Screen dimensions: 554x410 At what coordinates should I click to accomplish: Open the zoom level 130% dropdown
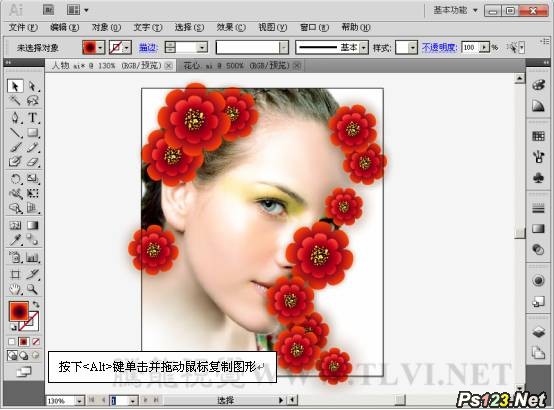[x=80, y=401]
